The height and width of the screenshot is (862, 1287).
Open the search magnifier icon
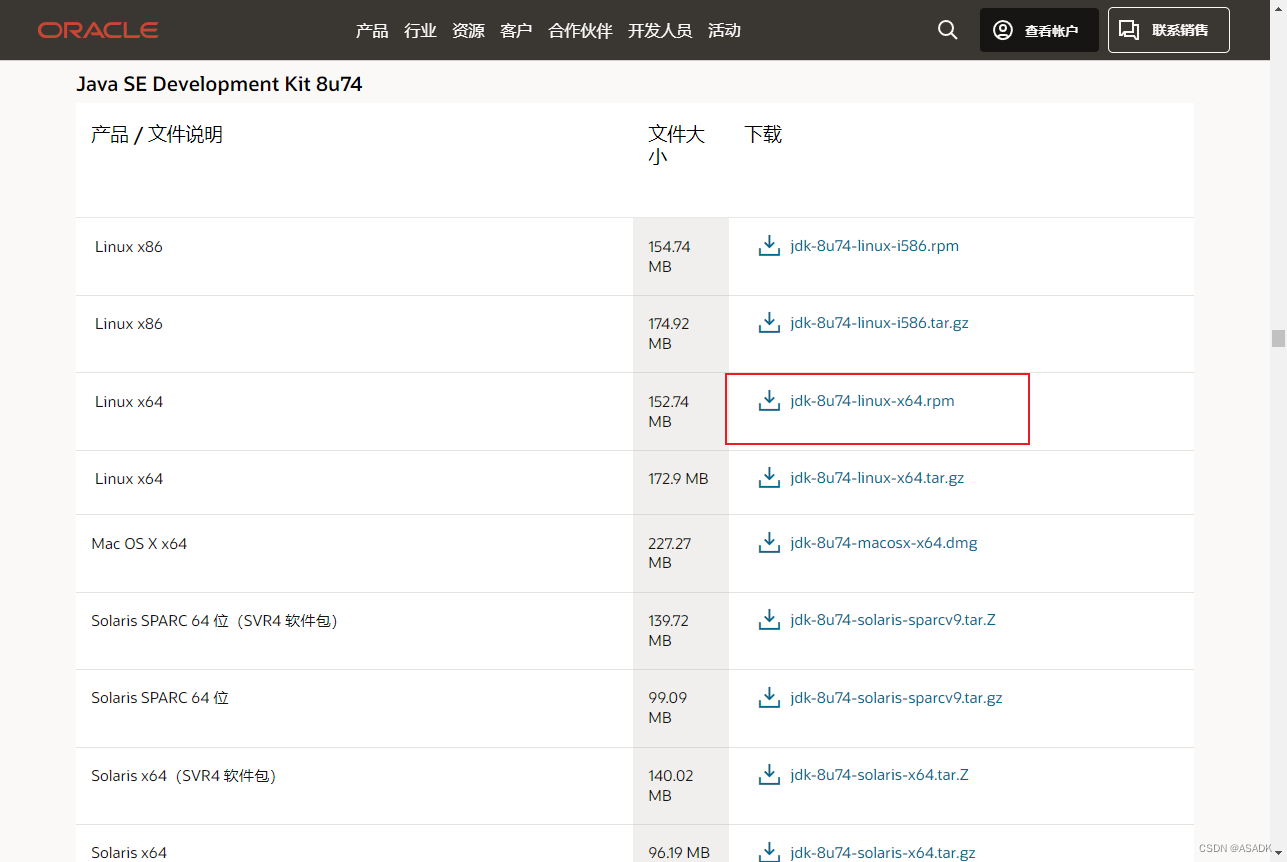[x=948, y=30]
